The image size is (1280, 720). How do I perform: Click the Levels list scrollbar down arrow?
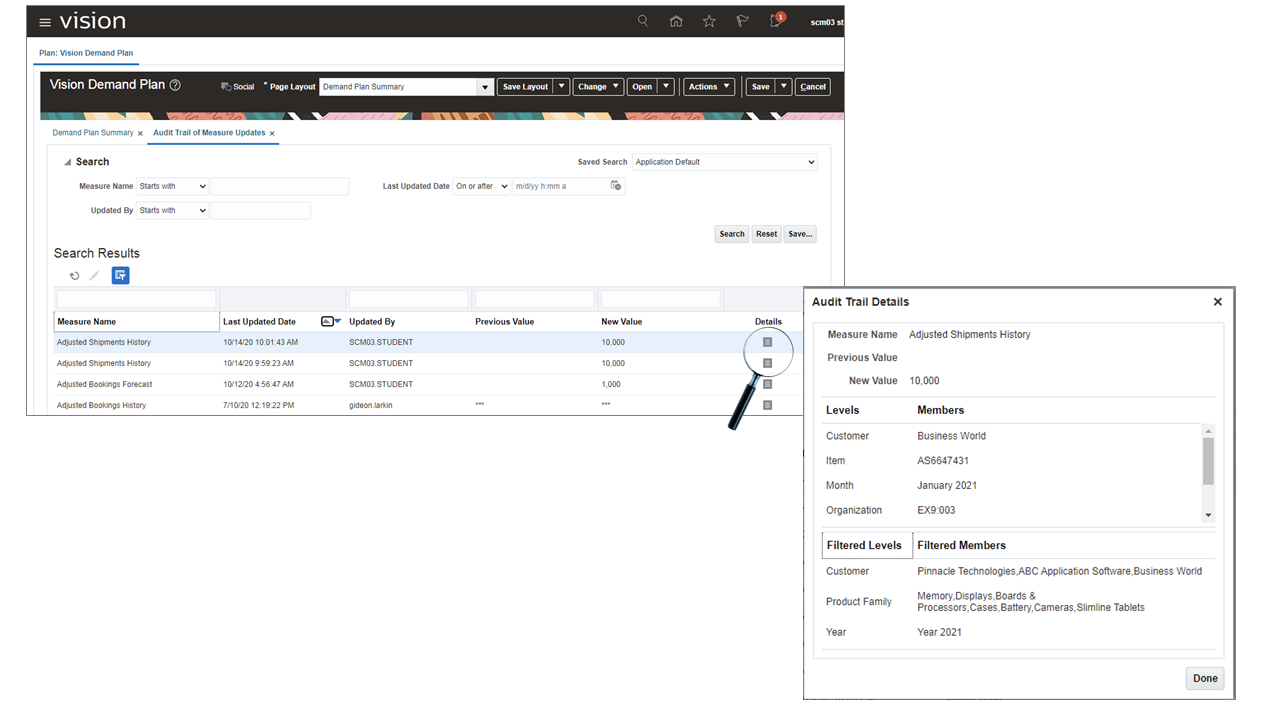tap(1208, 515)
